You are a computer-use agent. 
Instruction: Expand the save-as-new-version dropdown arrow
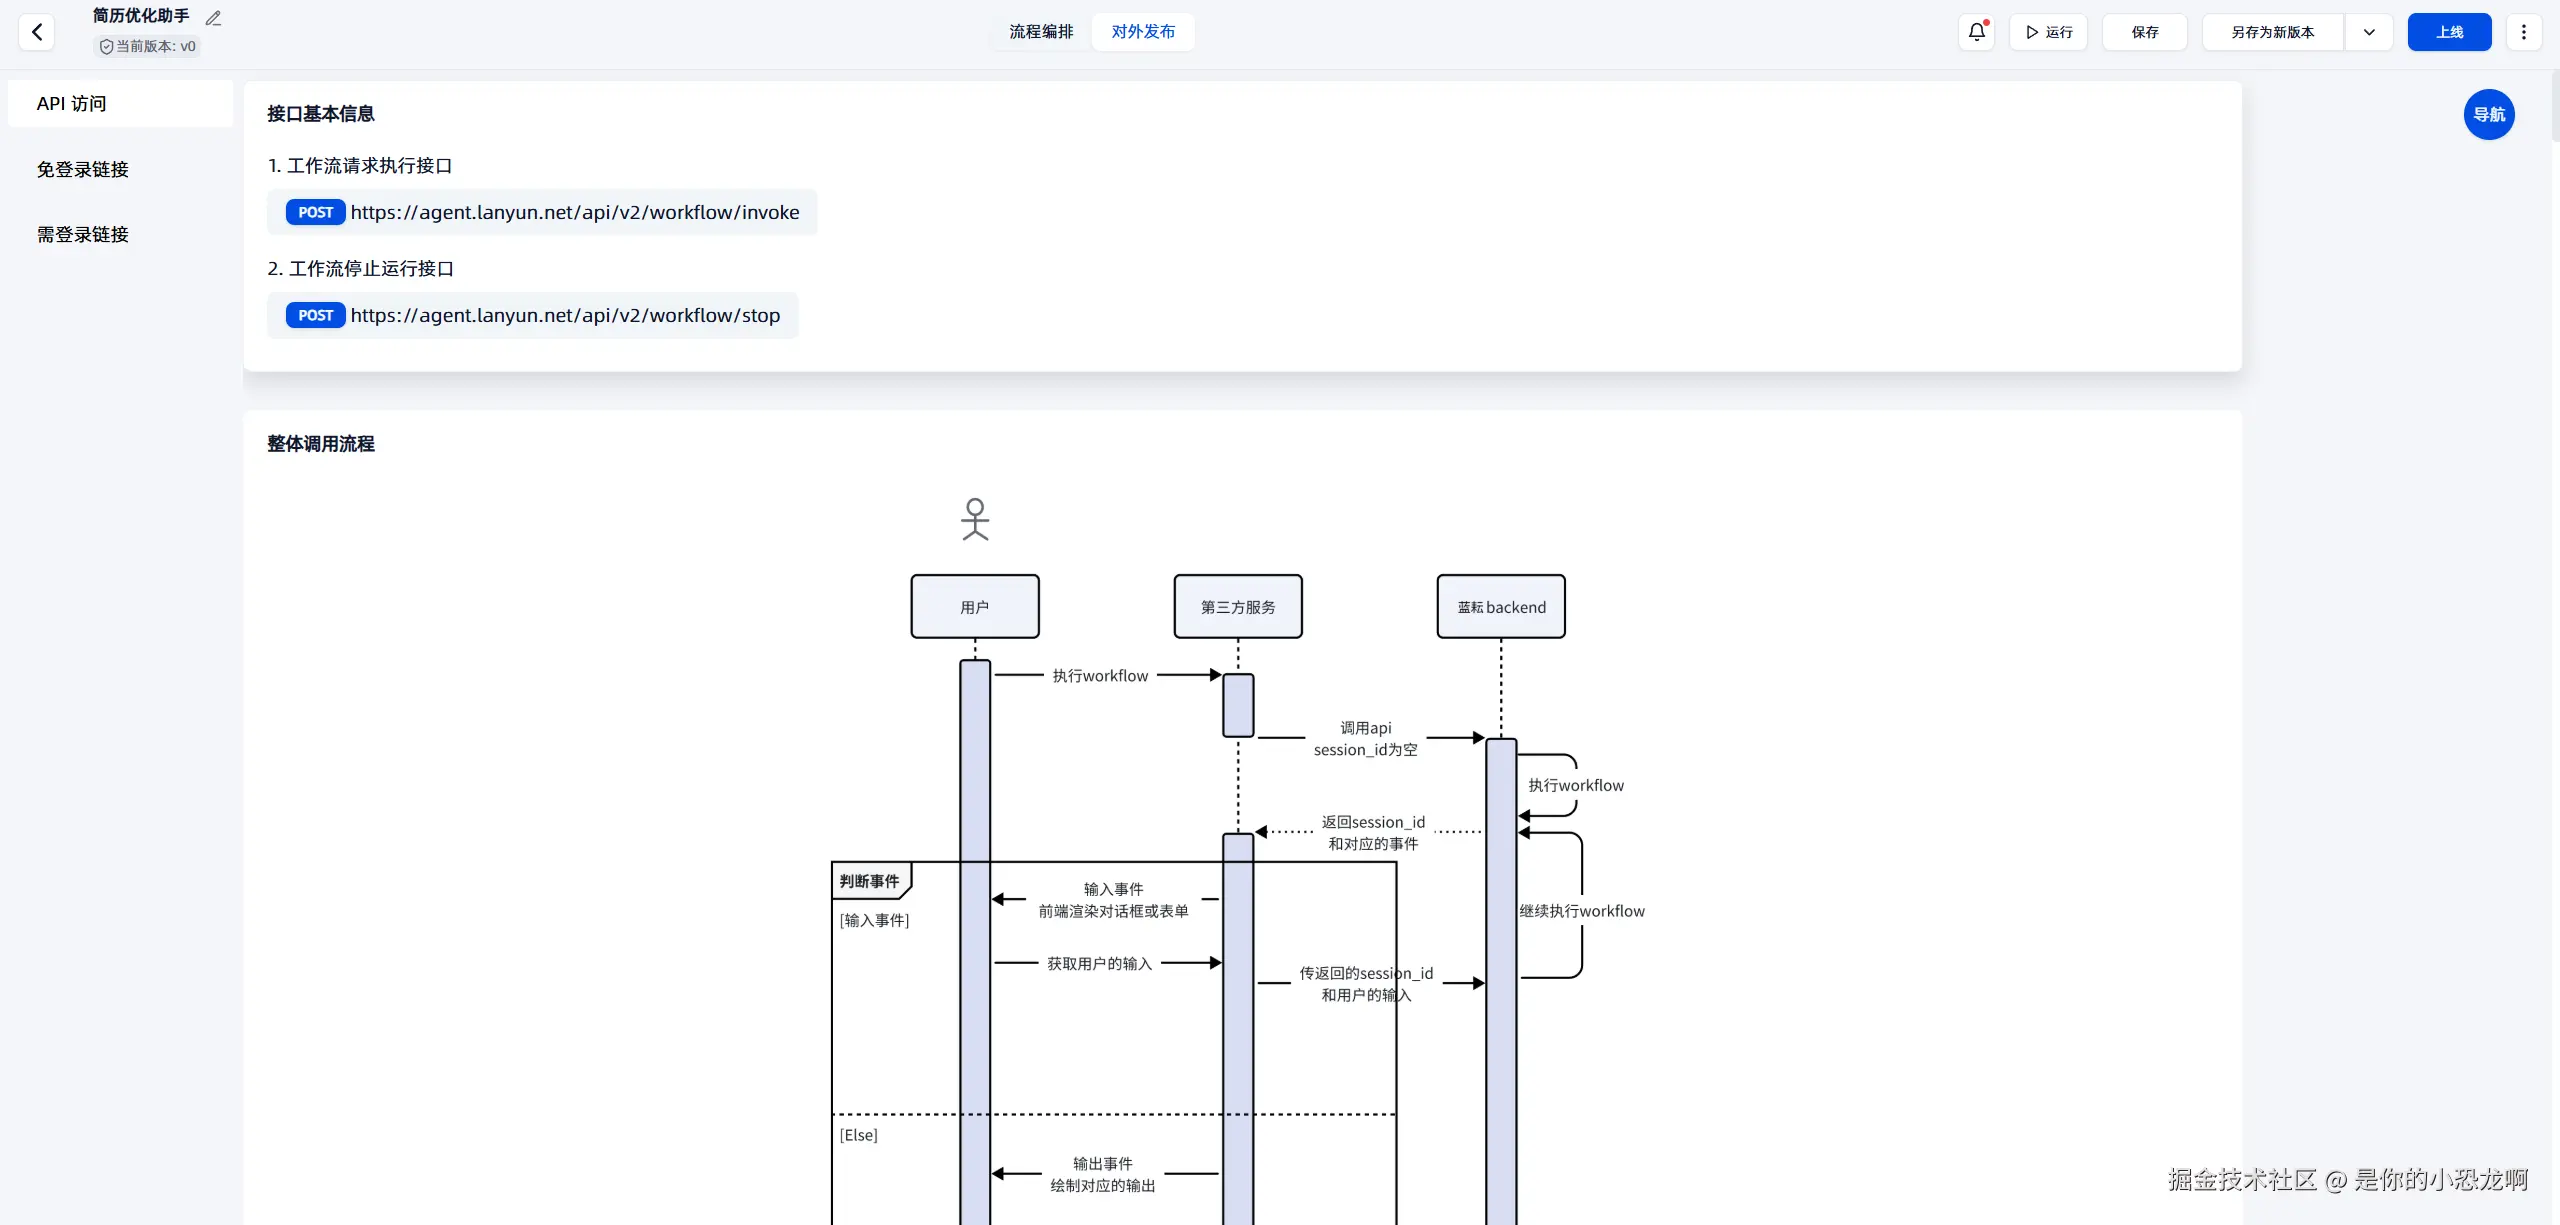point(2368,32)
